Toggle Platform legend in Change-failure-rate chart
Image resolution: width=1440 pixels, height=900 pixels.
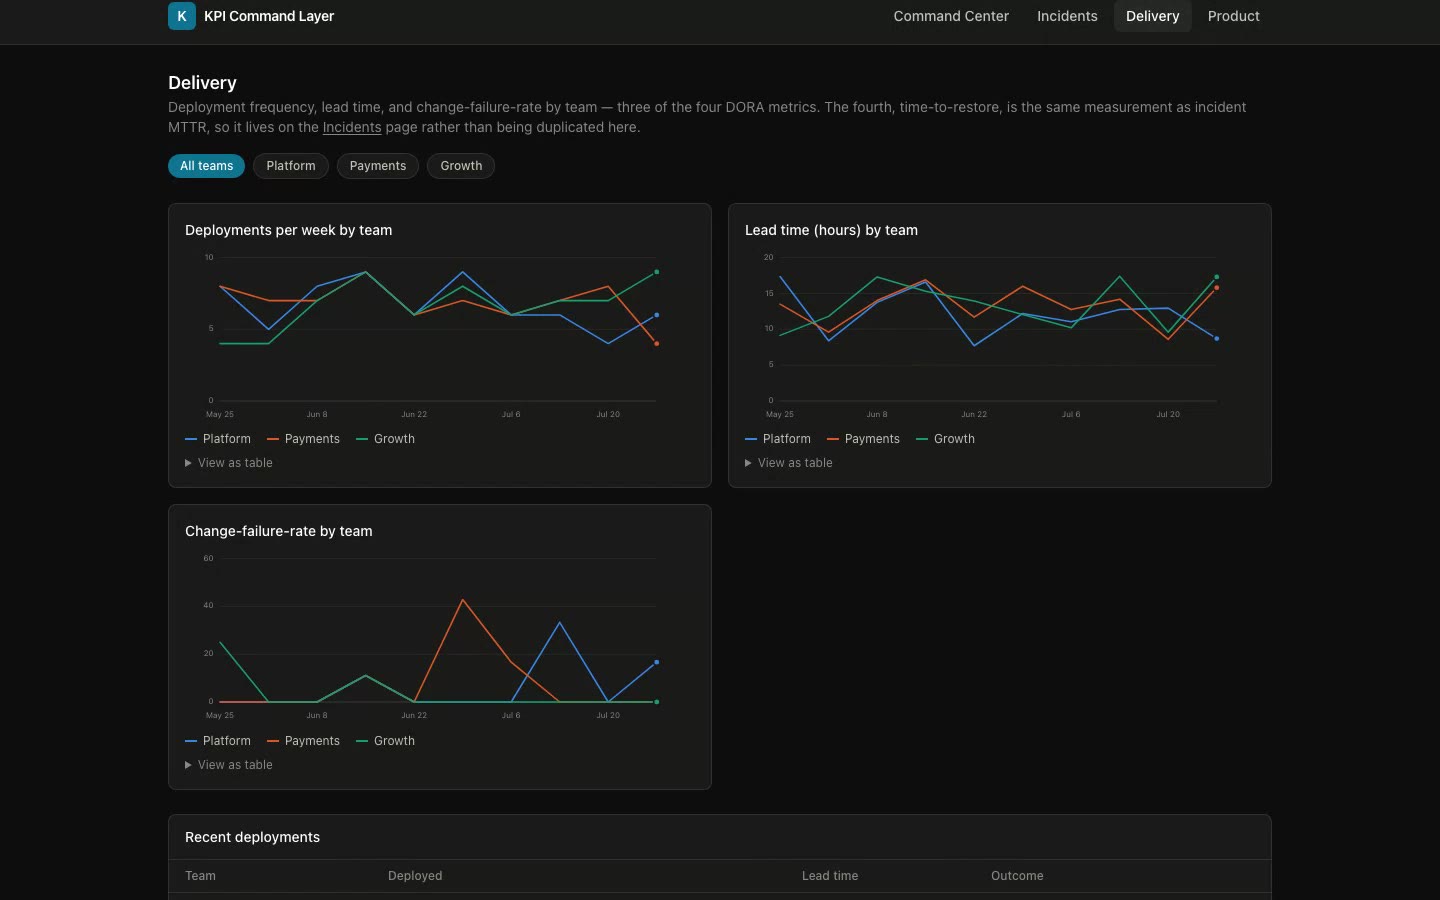pyautogui.click(x=218, y=741)
